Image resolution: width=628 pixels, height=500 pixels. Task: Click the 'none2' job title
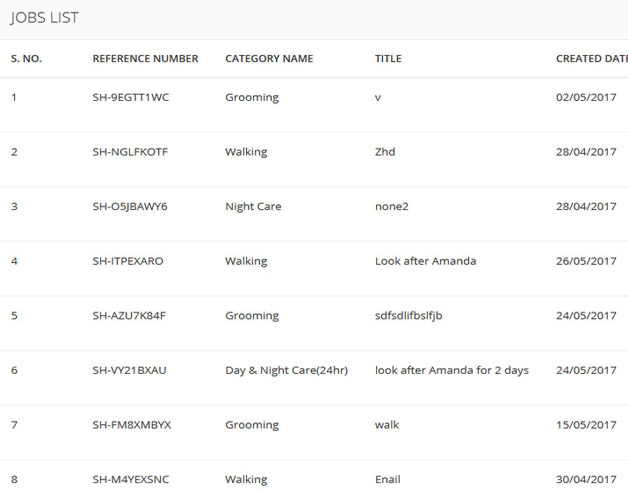(x=392, y=207)
